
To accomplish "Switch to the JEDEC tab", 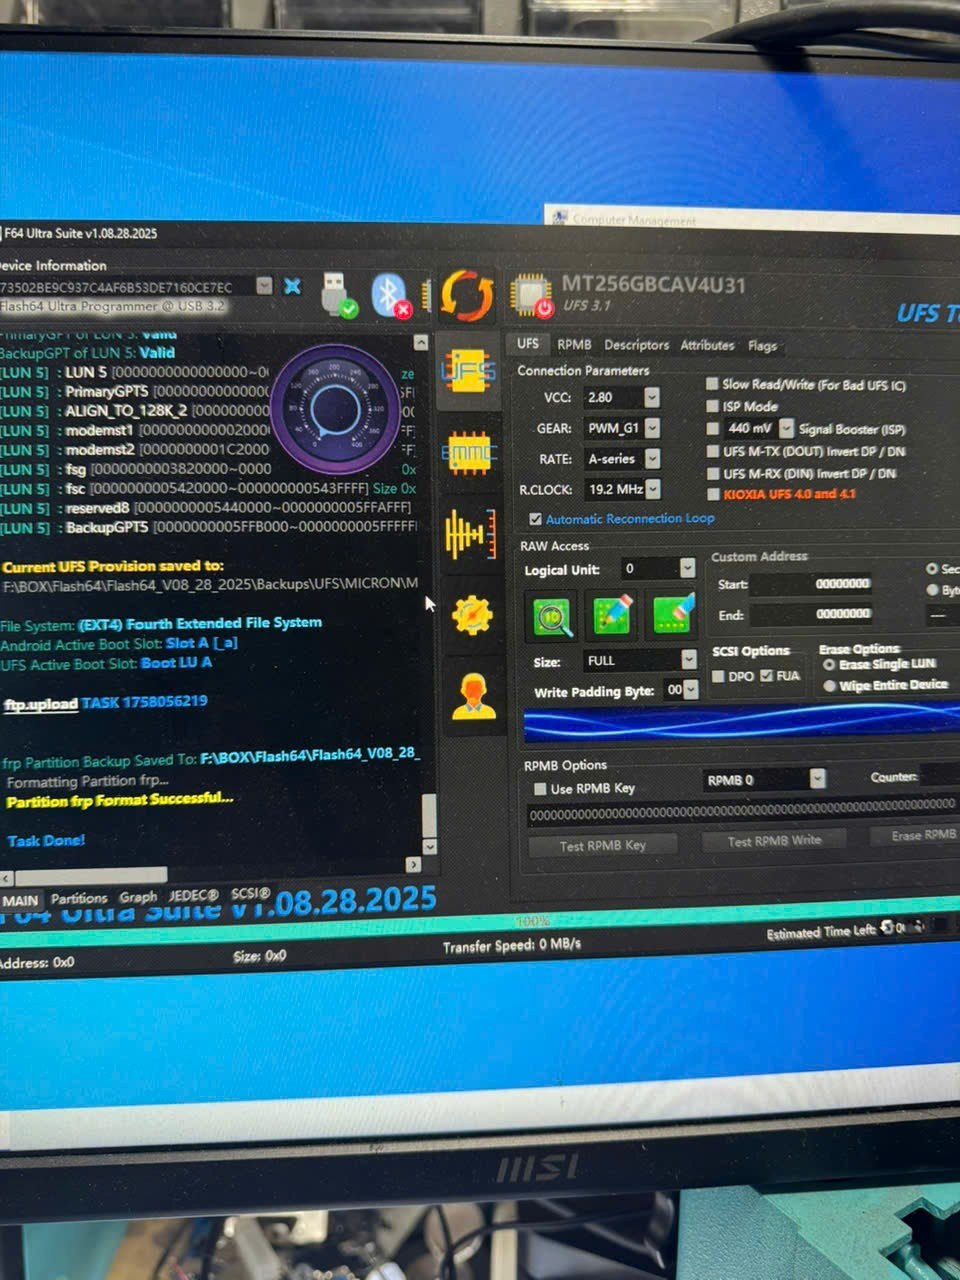I will (x=193, y=896).
